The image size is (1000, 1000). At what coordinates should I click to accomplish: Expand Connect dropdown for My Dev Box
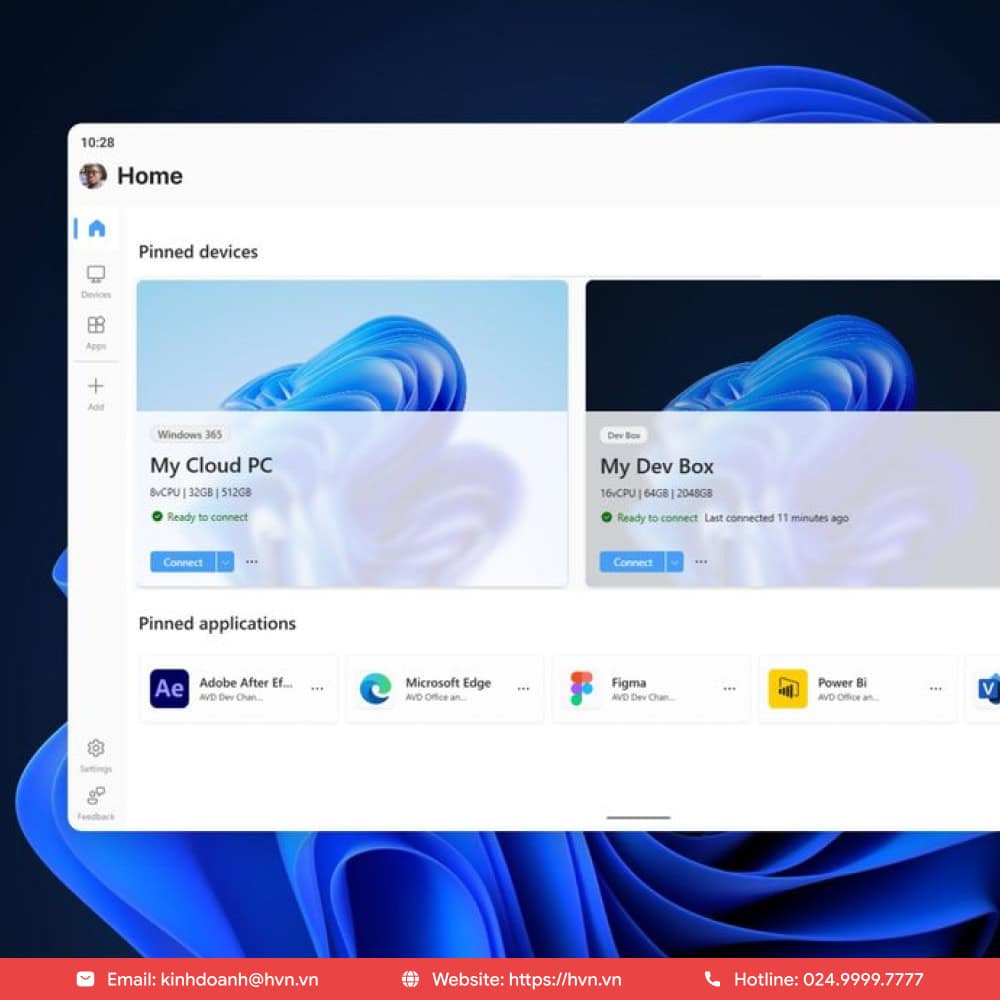point(675,562)
